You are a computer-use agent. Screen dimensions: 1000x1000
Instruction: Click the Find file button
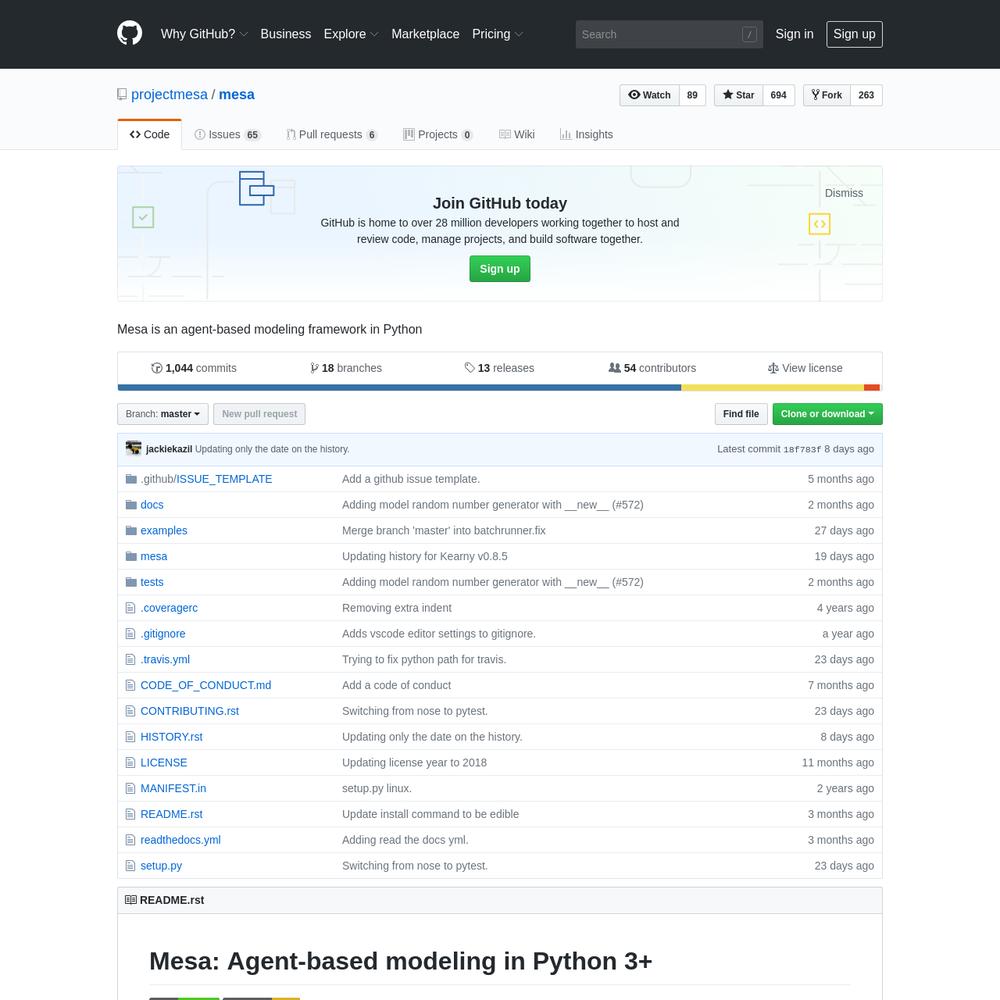pos(740,414)
